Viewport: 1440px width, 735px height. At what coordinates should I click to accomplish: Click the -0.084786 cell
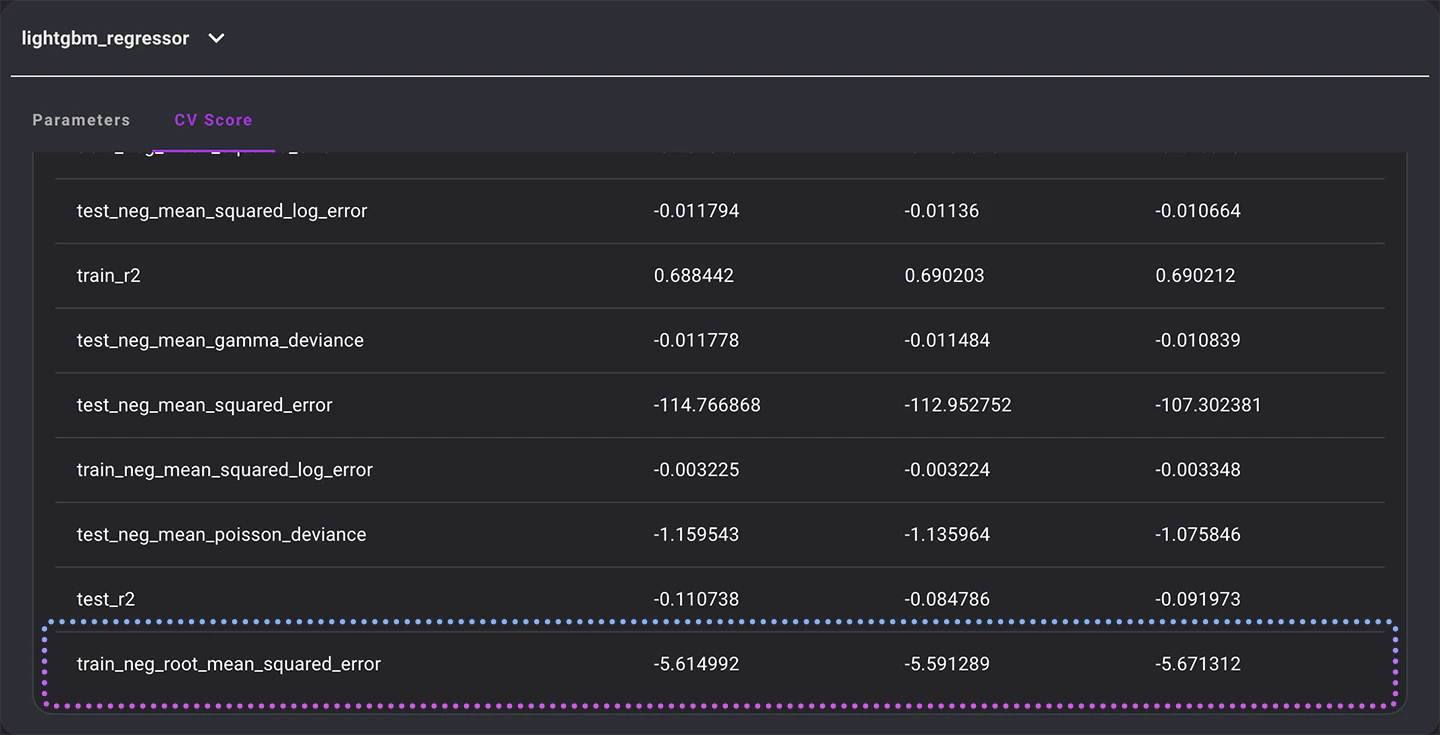click(947, 599)
